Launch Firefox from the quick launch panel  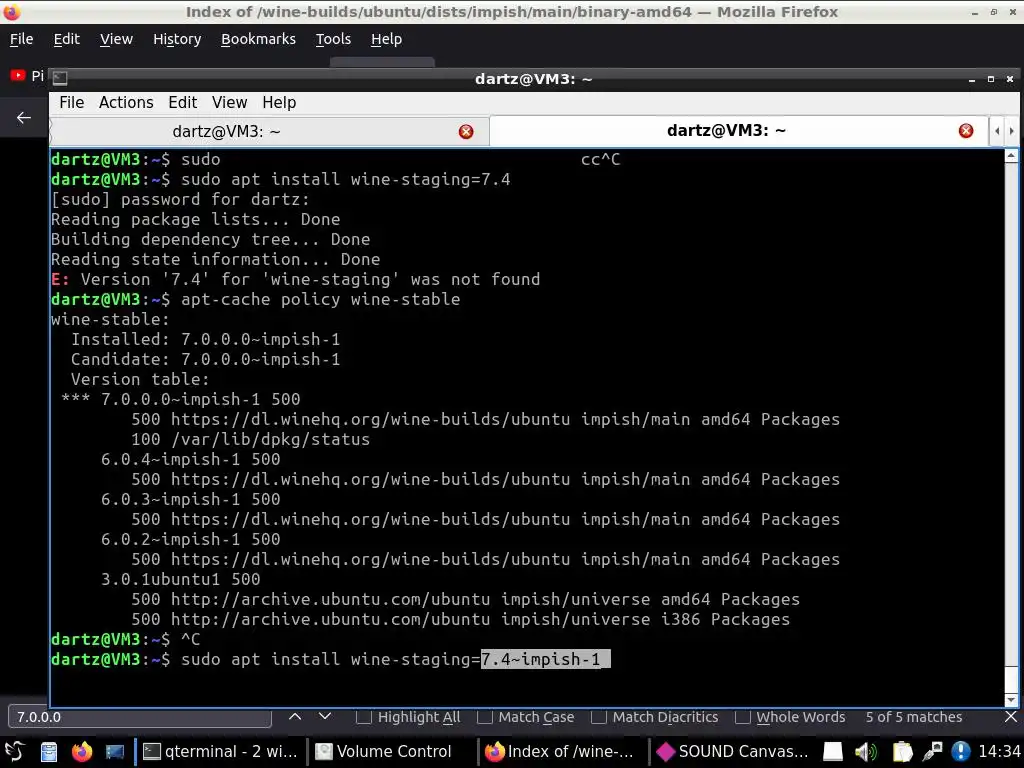(82, 752)
